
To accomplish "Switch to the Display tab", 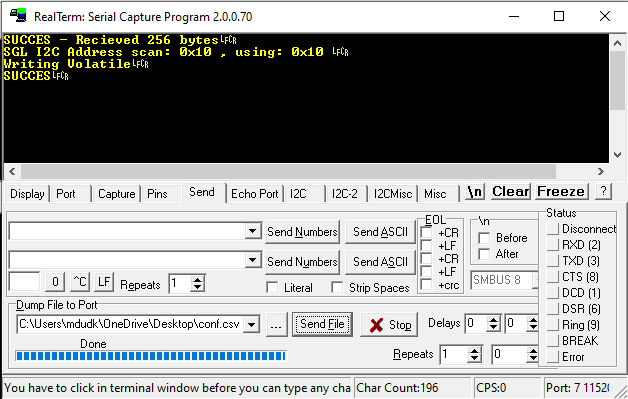I will pyautogui.click(x=27, y=194).
